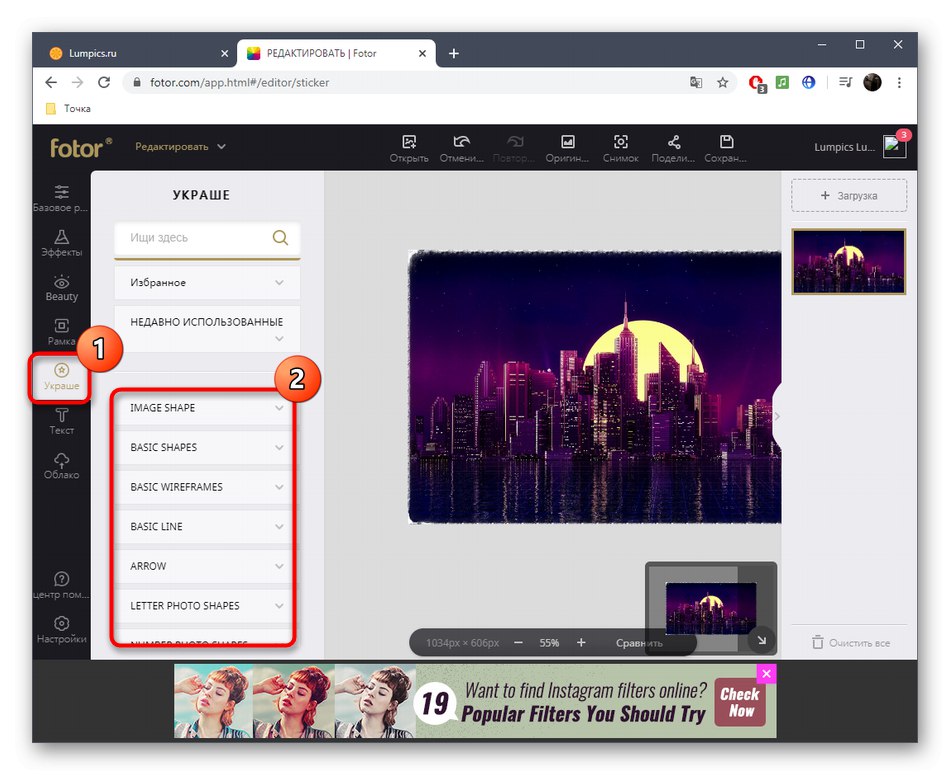Expand LETTER PHOTO SHAPES category
This screenshot has height=775, width=950.
click(207, 606)
